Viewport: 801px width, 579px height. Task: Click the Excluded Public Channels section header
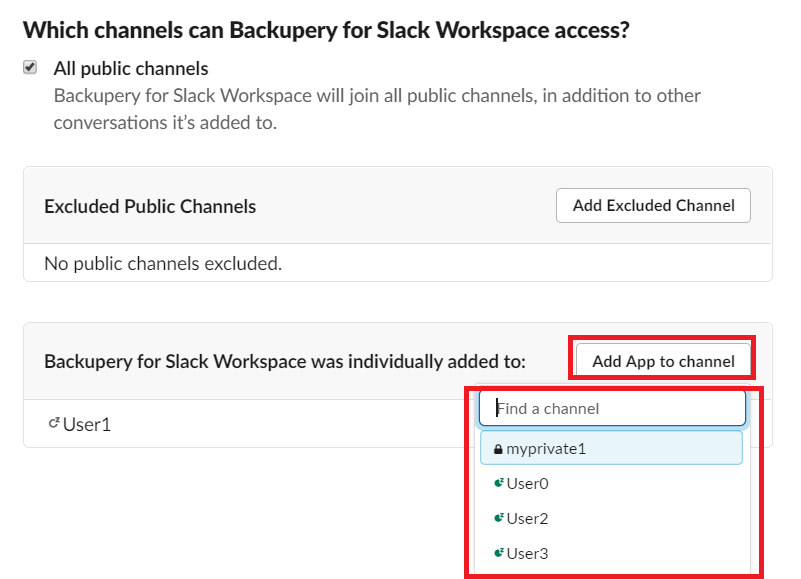[x=150, y=205]
